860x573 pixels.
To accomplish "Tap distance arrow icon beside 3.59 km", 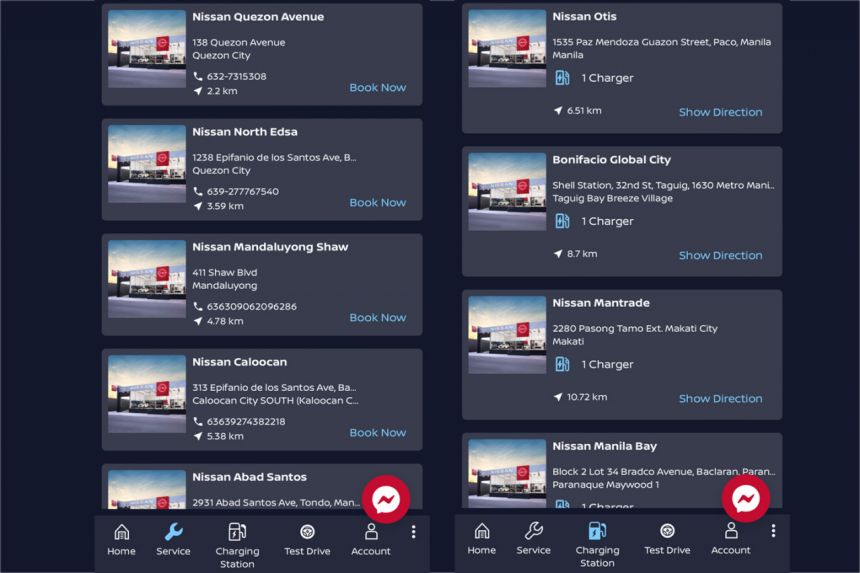I will pyautogui.click(x=198, y=206).
